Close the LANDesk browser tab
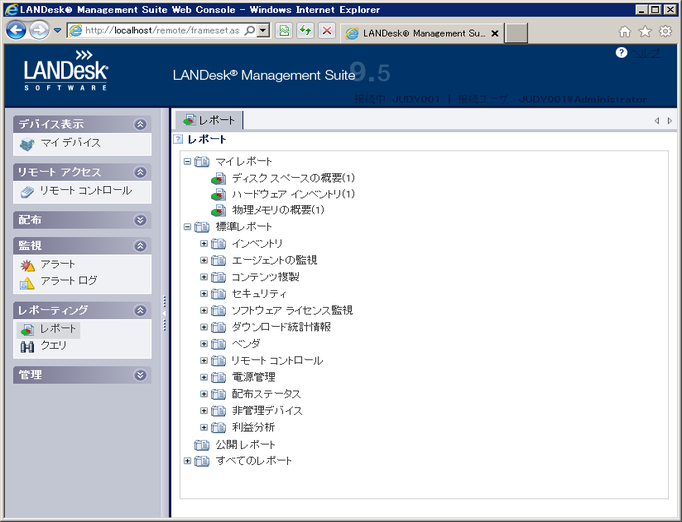 (495, 33)
